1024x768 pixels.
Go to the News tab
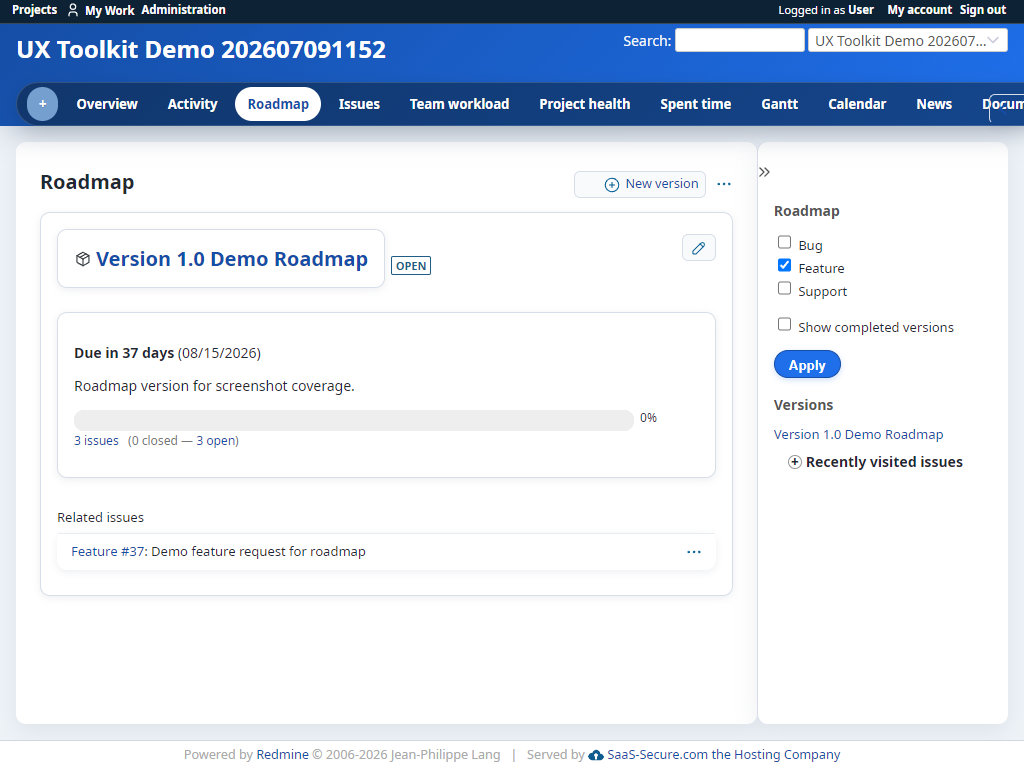[934, 104]
